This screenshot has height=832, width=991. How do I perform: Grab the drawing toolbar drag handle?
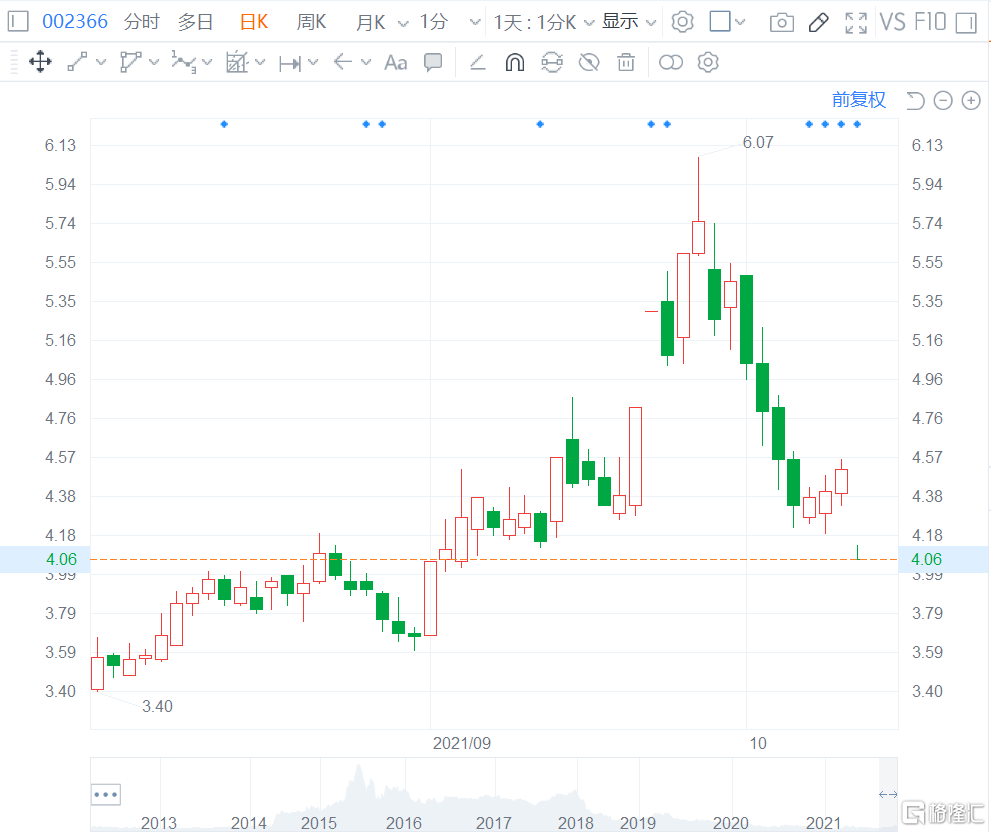14,62
